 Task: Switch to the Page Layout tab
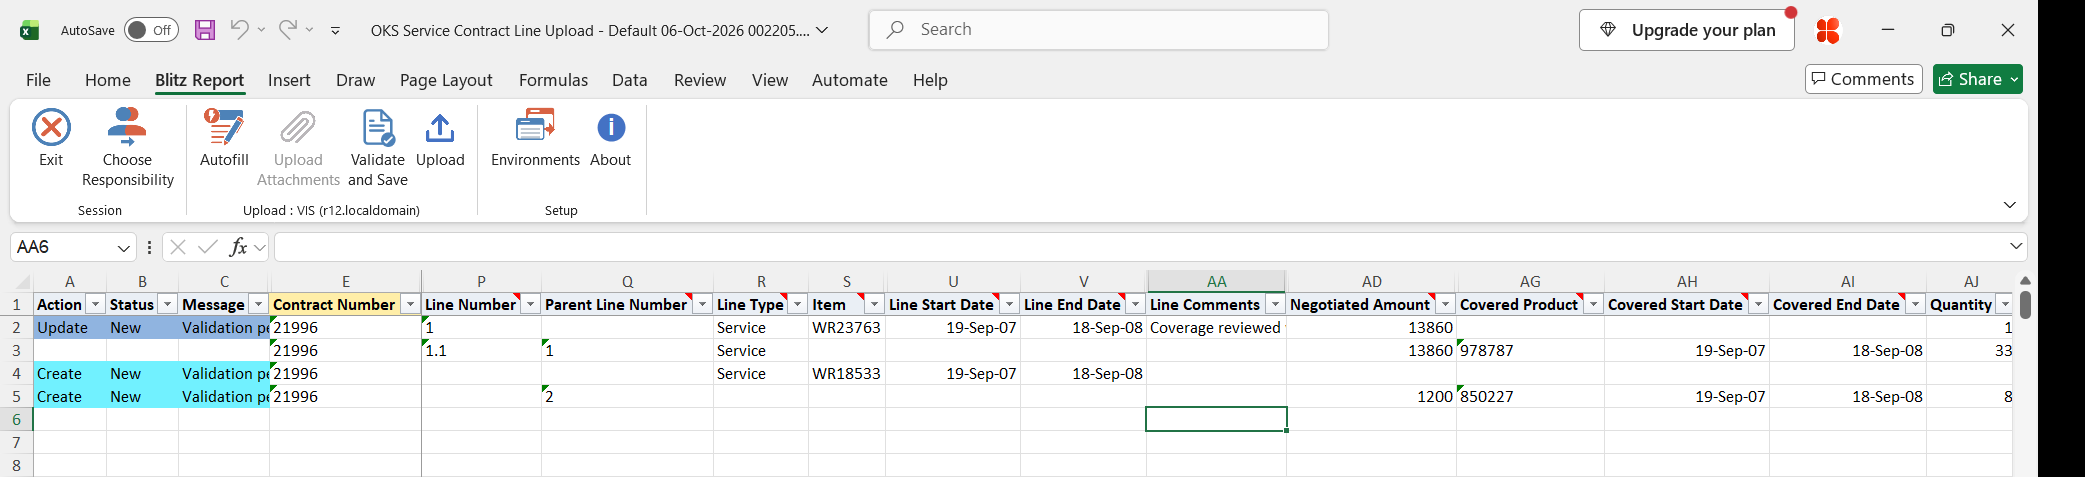pyautogui.click(x=446, y=80)
